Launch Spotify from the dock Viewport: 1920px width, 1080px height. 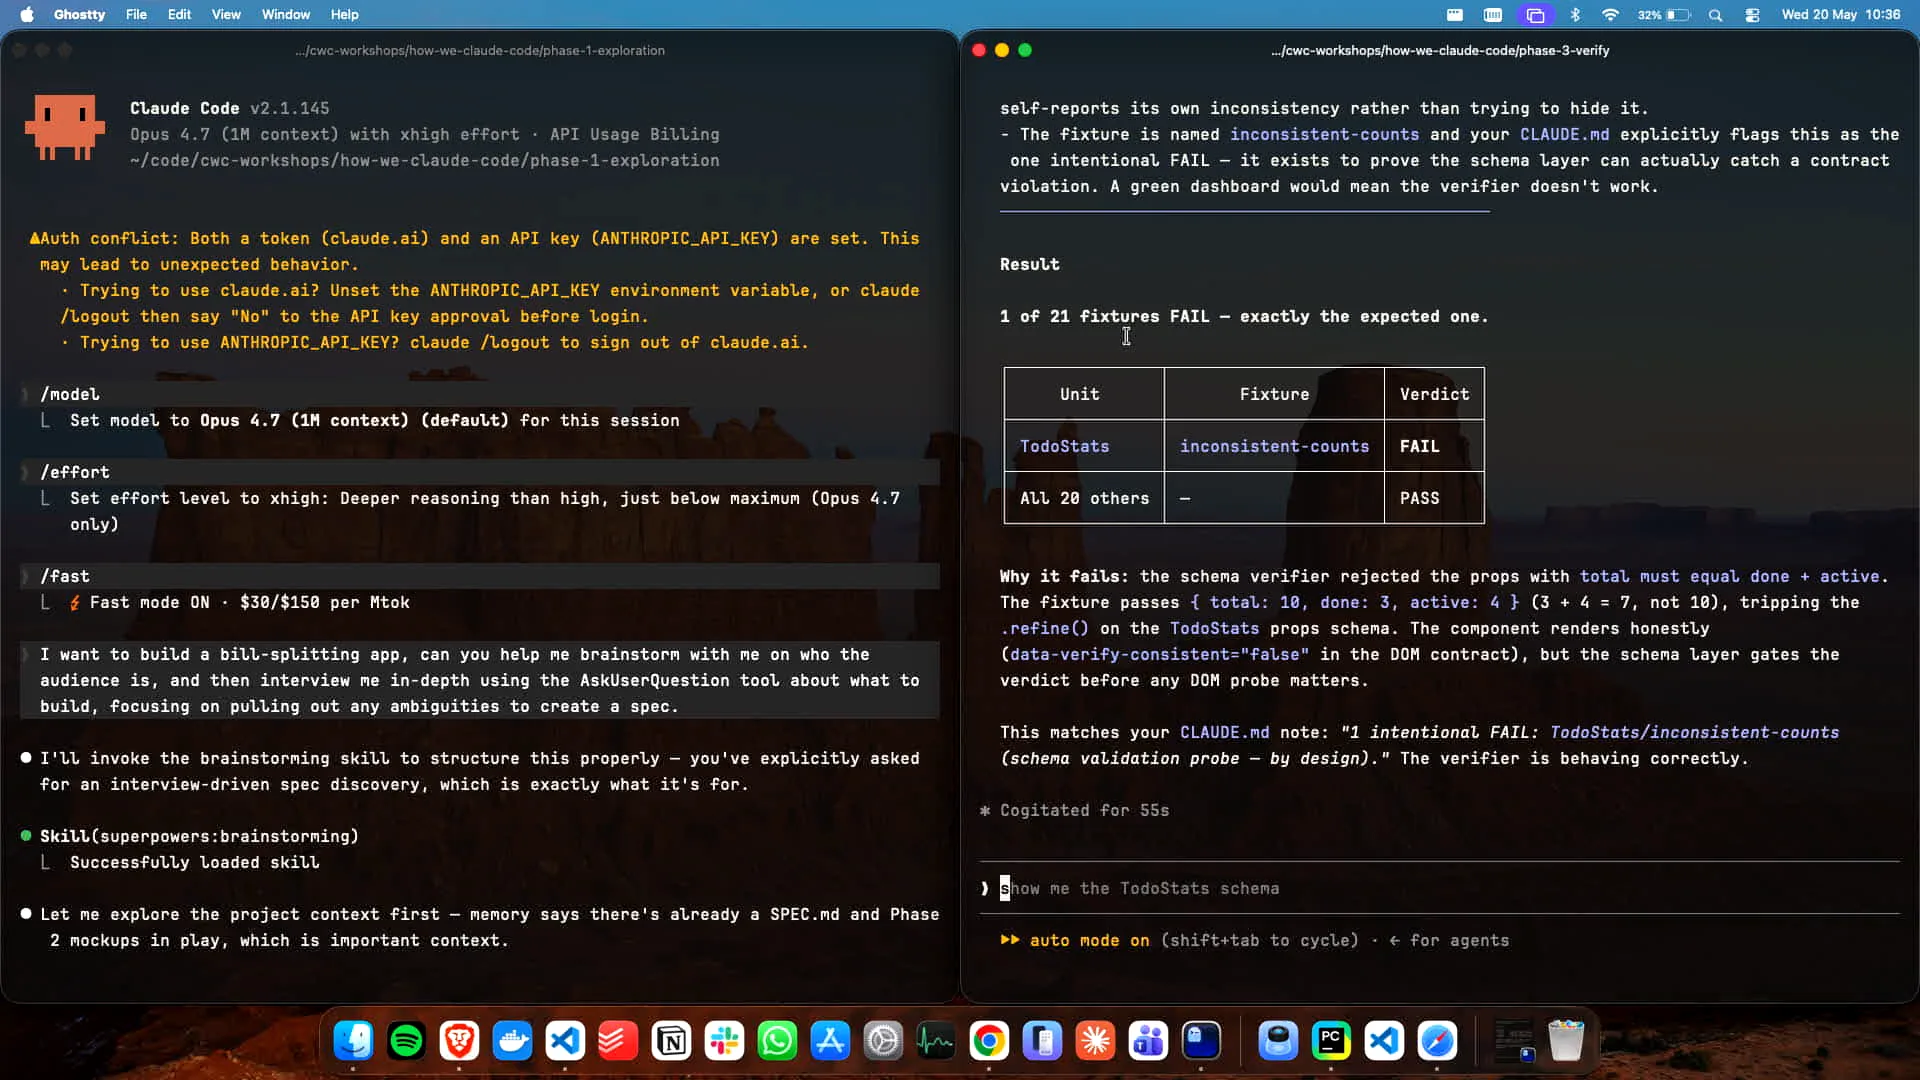coord(406,1041)
